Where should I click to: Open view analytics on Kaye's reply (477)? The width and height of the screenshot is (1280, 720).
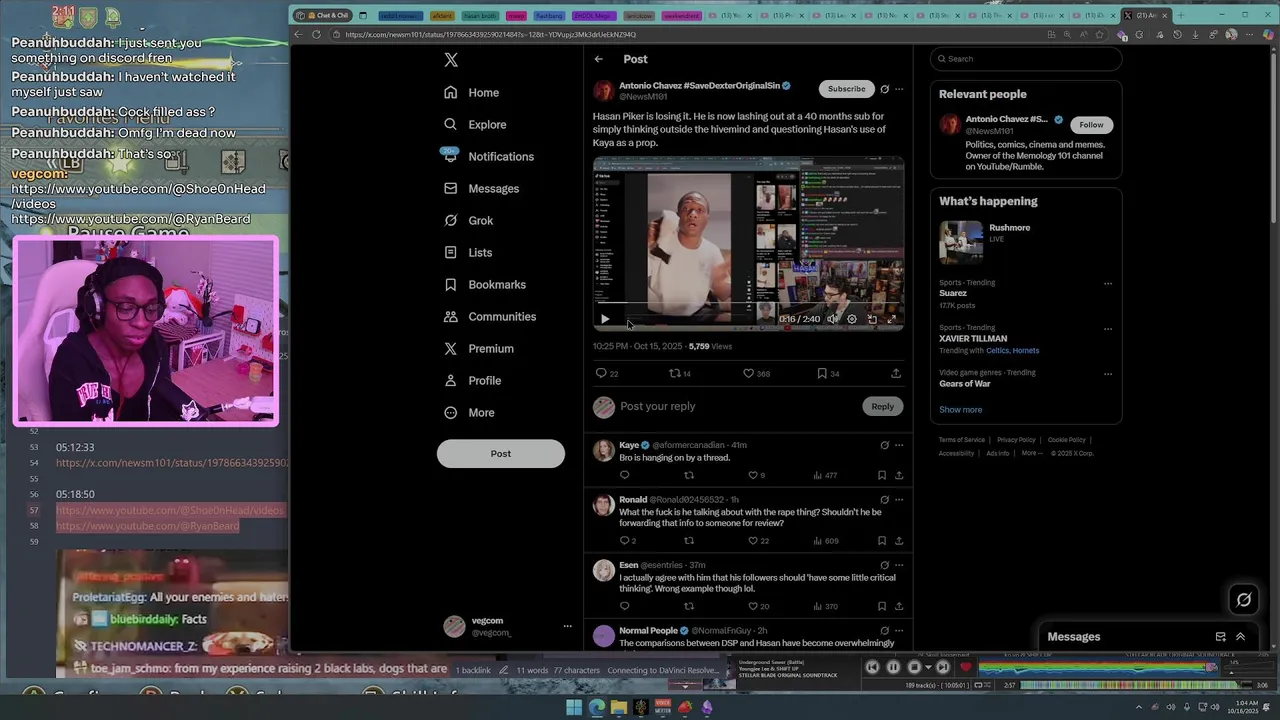(824, 475)
